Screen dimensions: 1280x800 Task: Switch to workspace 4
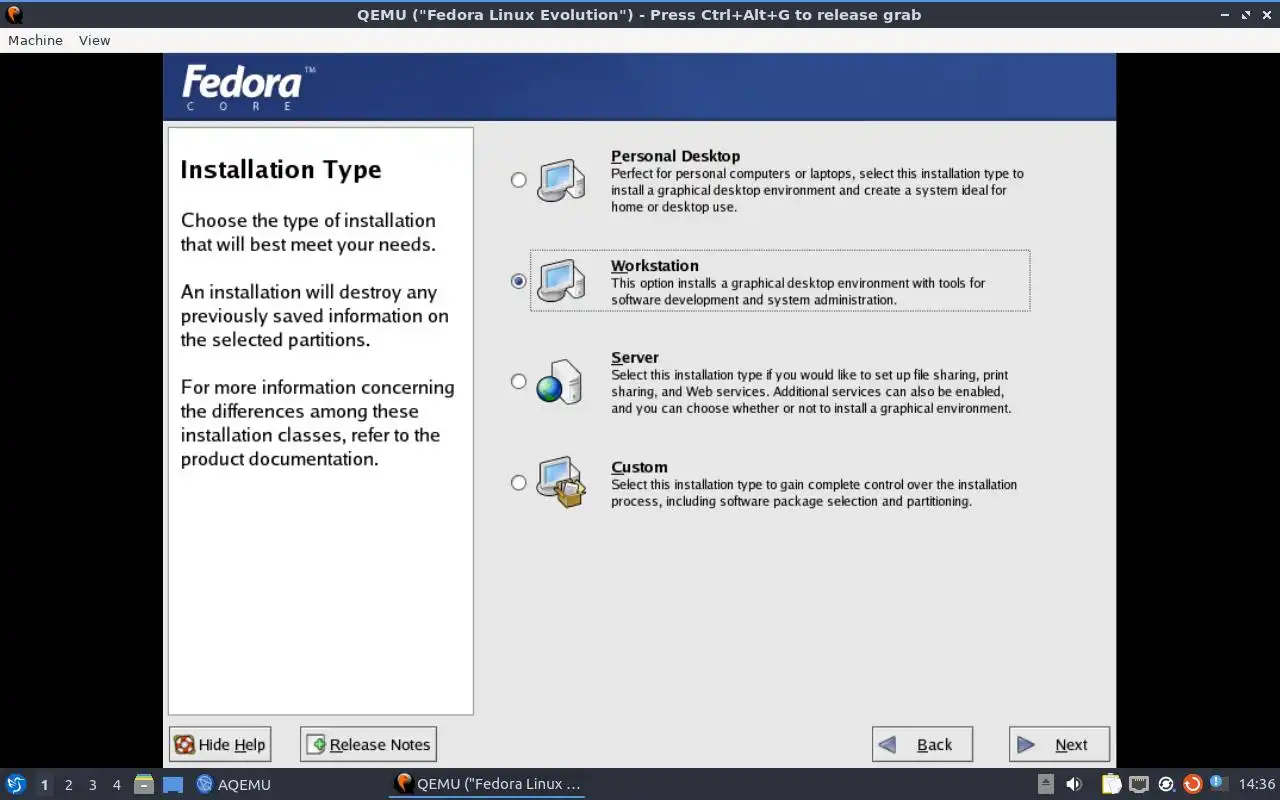[x=116, y=785]
